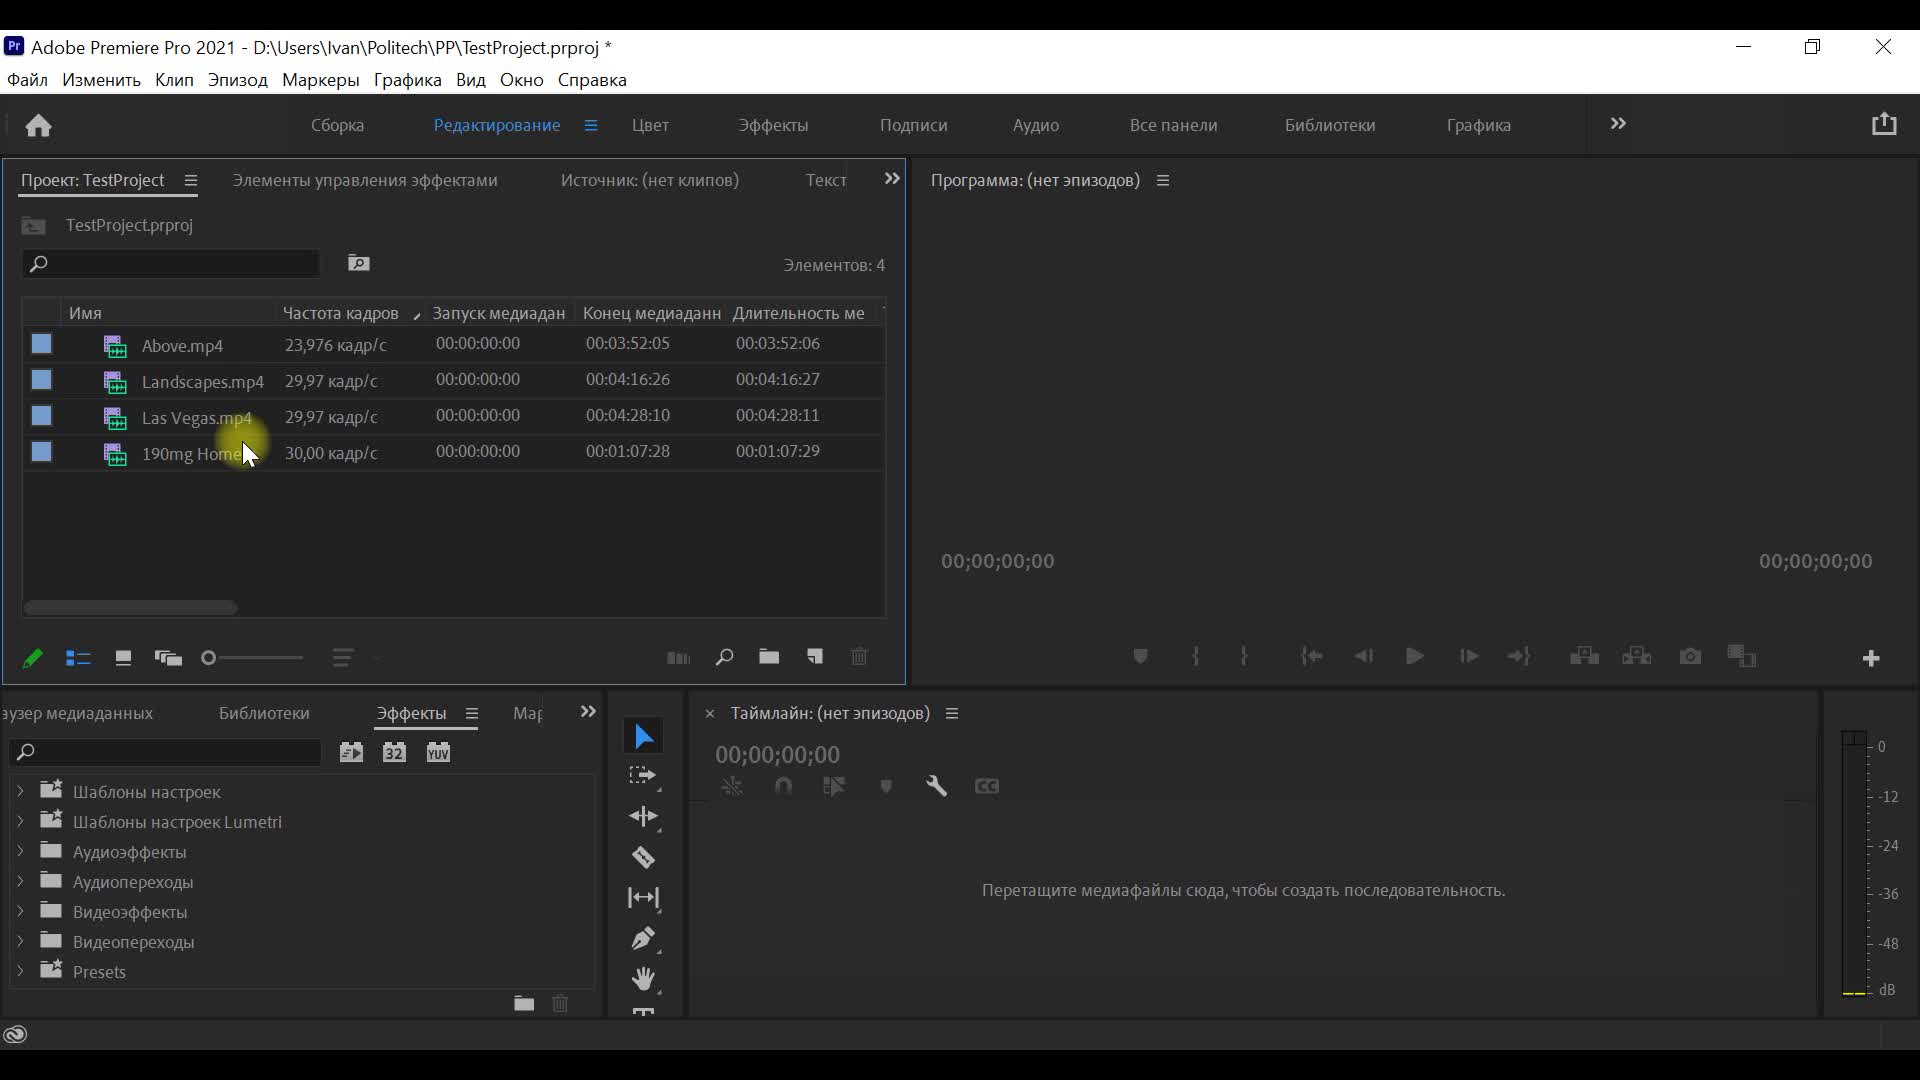Click the Find icon in Project panel
Image resolution: width=1920 pixels, height=1080 pixels.
[x=724, y=657]
